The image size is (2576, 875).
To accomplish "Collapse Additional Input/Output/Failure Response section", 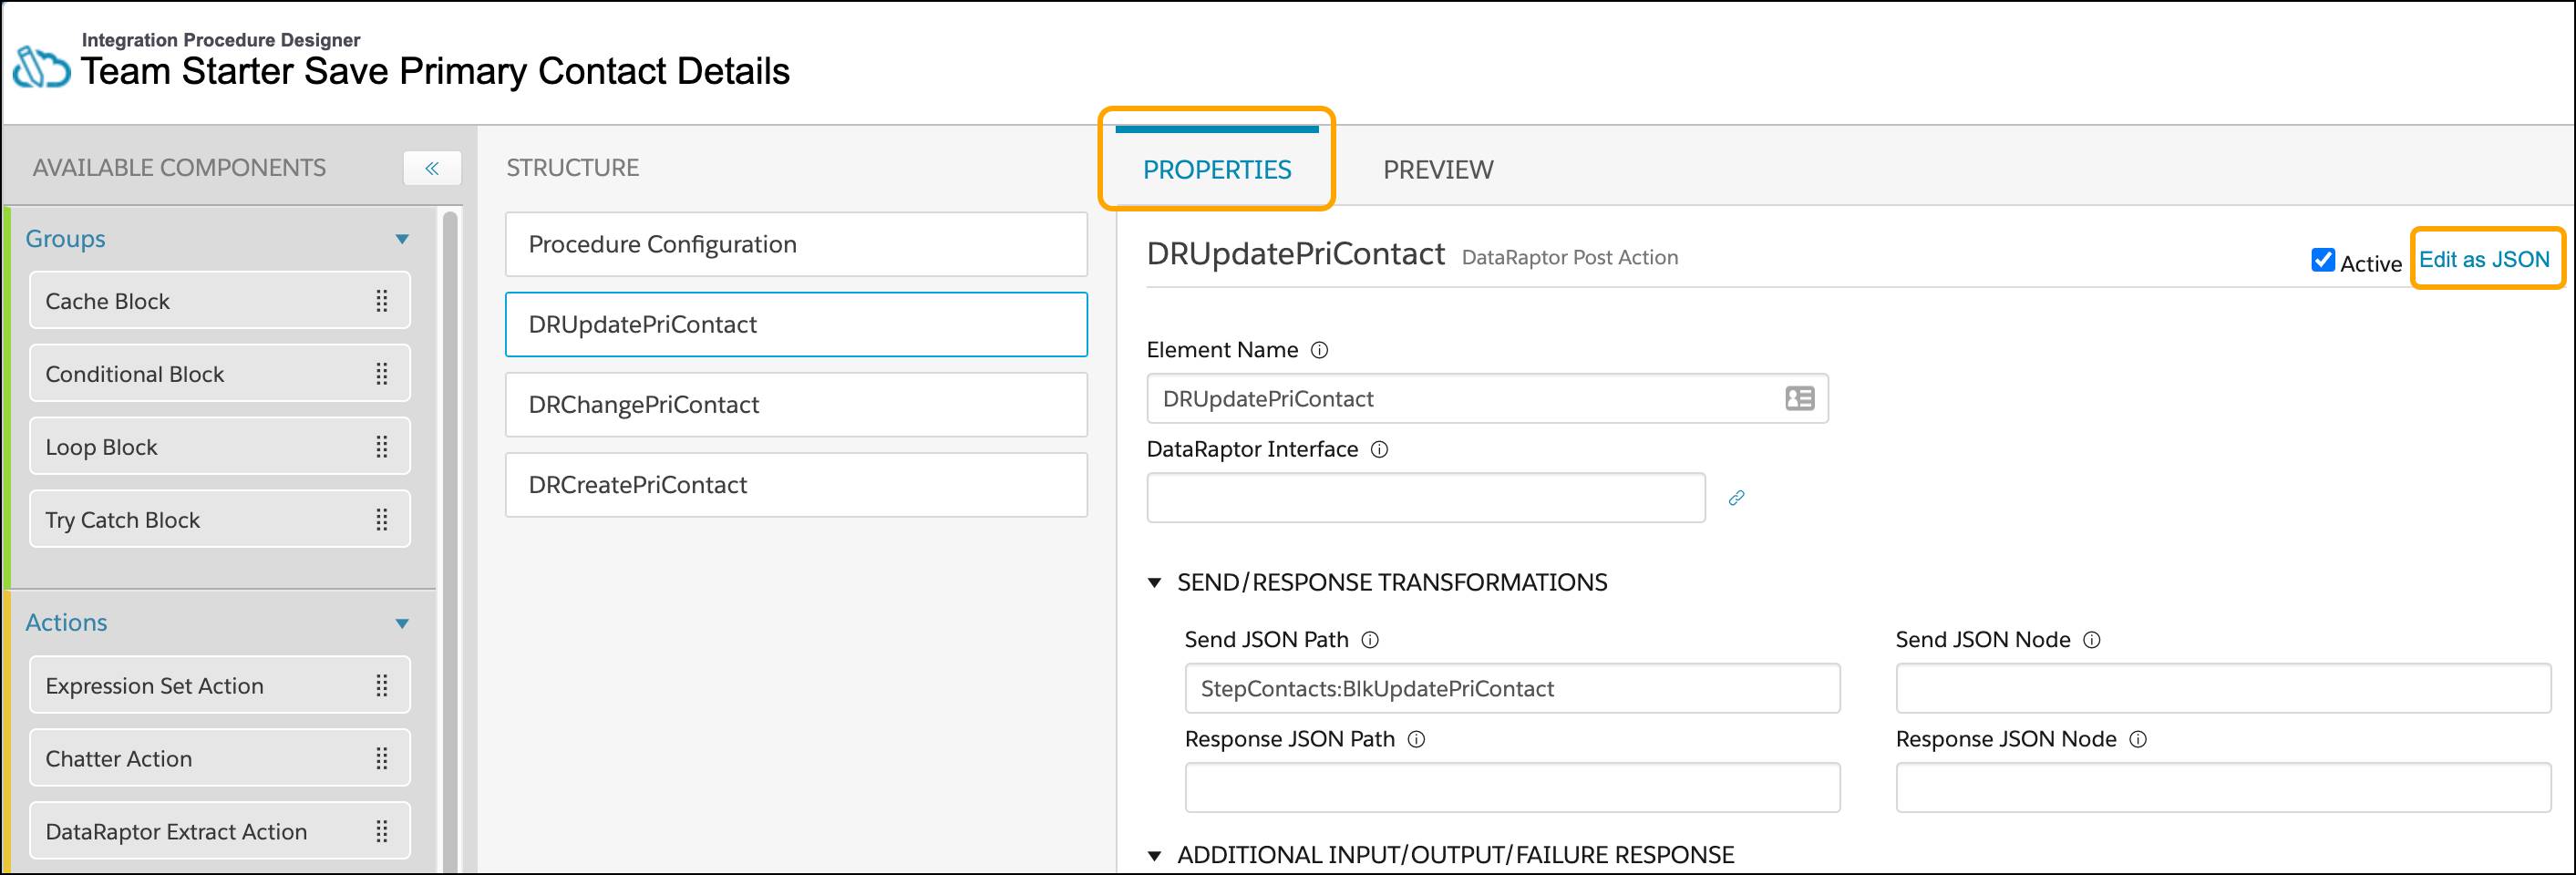I will pyautogui.click(x=1154, y=856).
